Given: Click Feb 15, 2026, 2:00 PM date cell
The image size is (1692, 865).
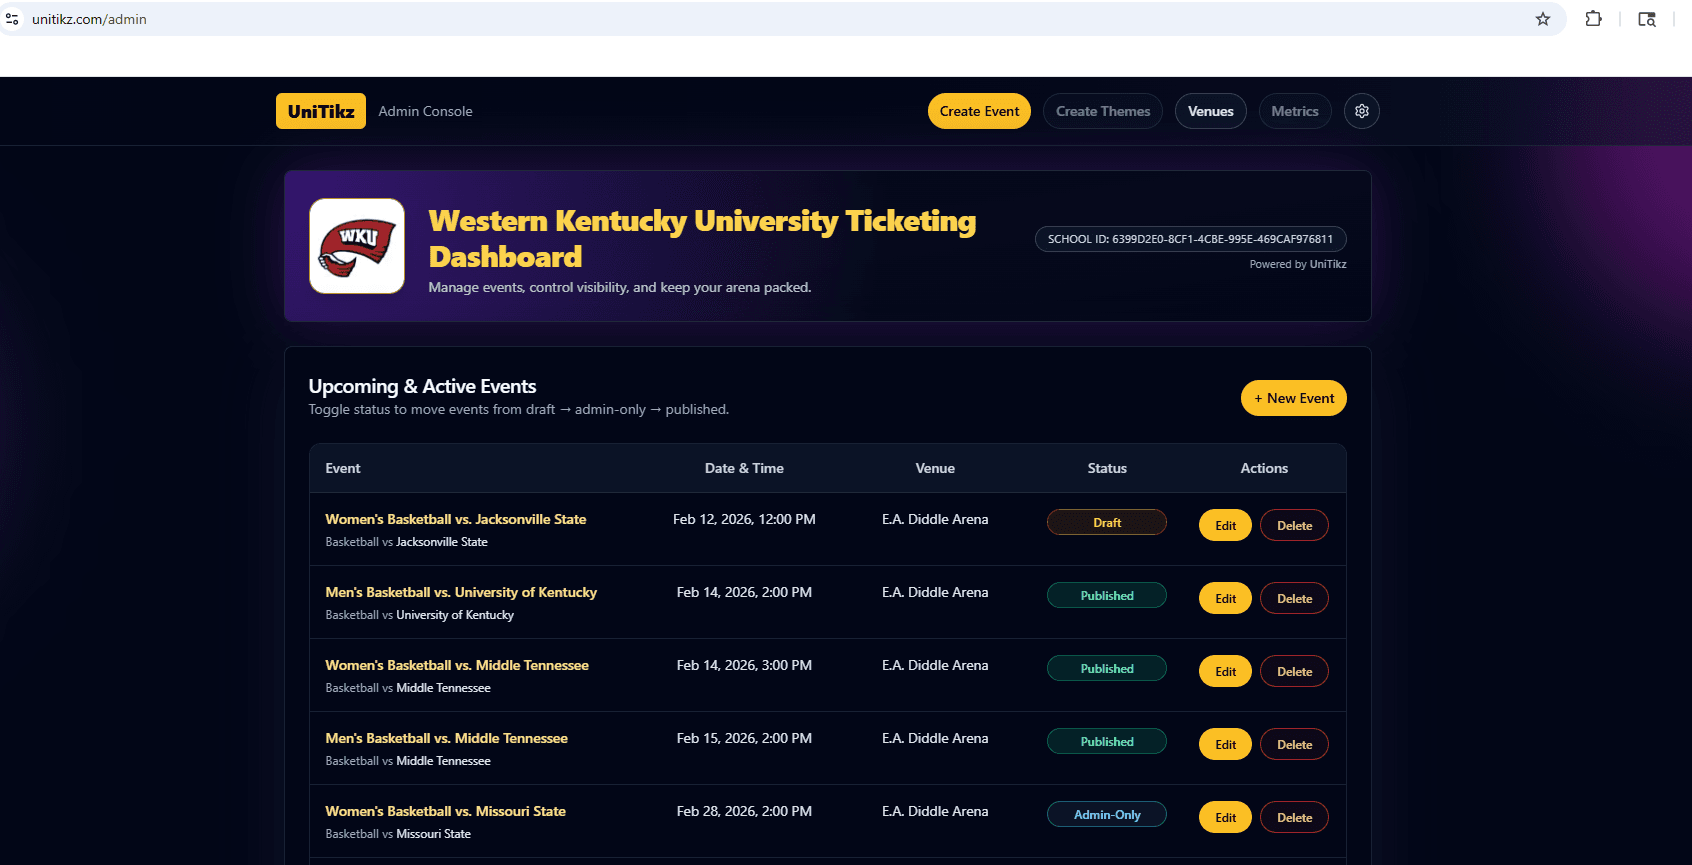Looking at the screenshot, I should tap(744, 738).
